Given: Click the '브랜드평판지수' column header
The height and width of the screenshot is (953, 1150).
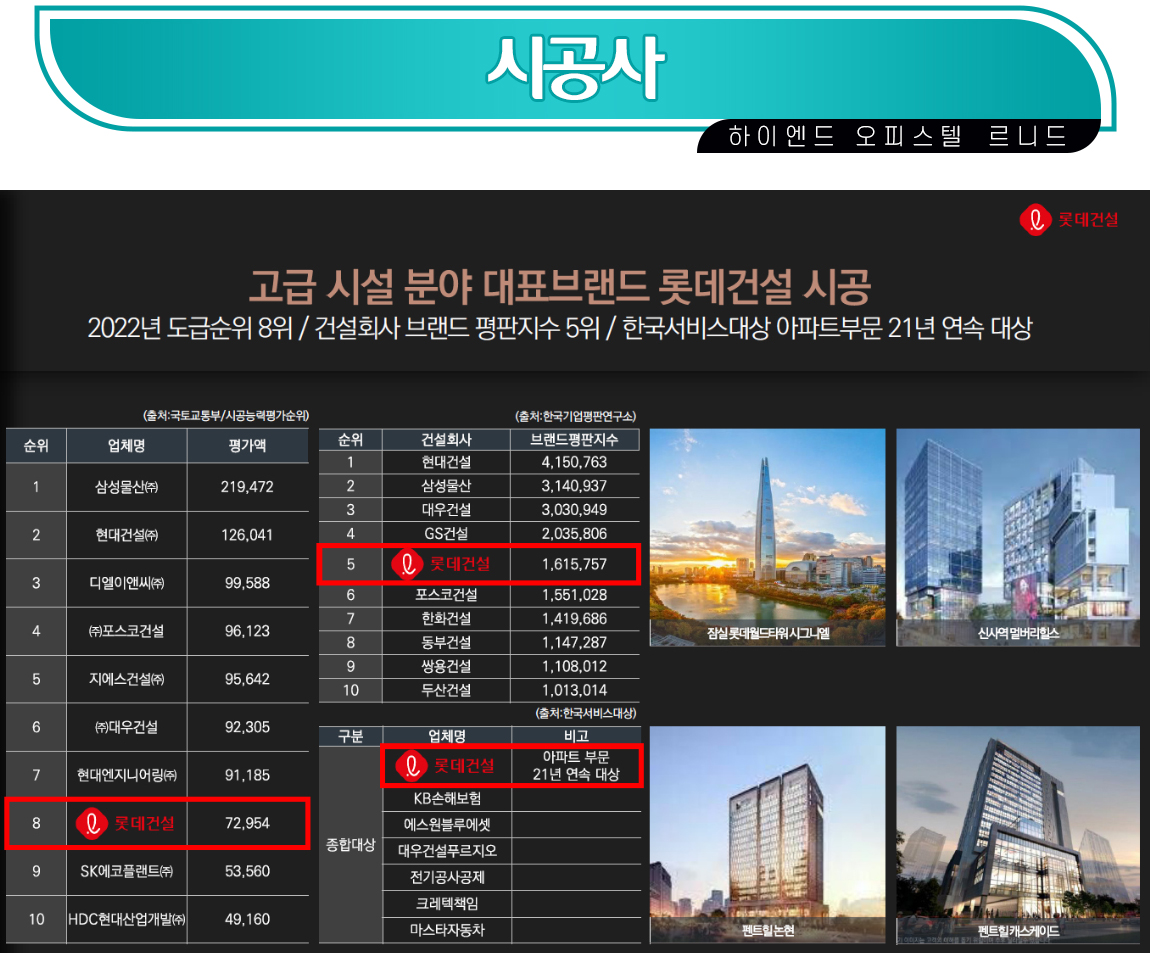Looking at the screenshot, I should click(574, 439).
